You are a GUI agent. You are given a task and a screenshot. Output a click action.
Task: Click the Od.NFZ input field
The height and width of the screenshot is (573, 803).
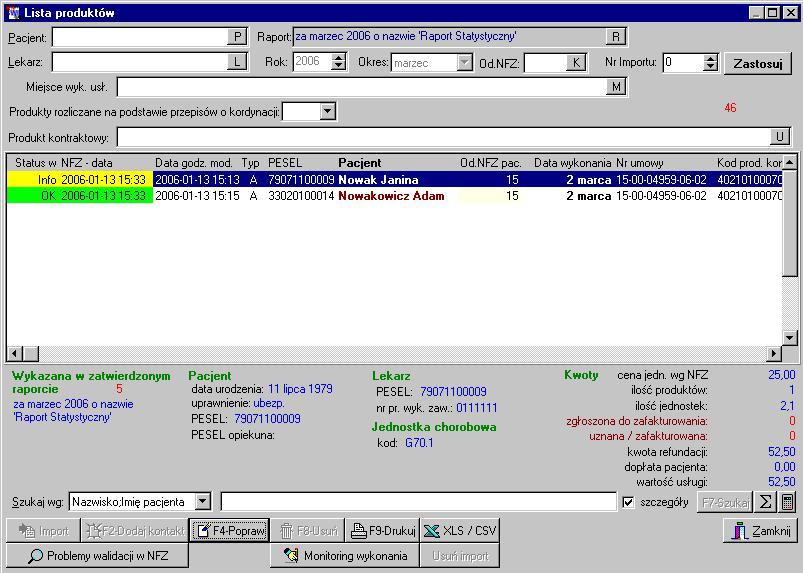click(x=545, y=63)
